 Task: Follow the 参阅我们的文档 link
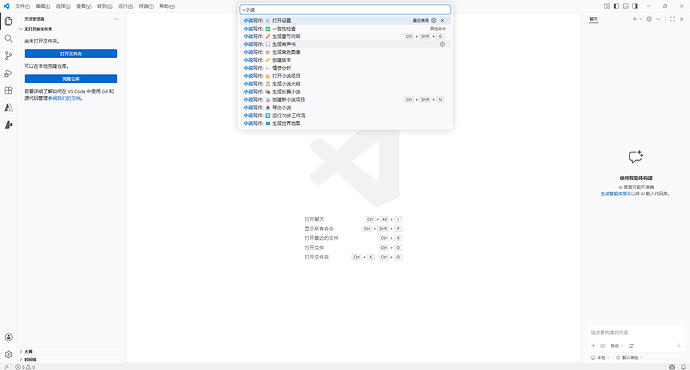point(64,99)
